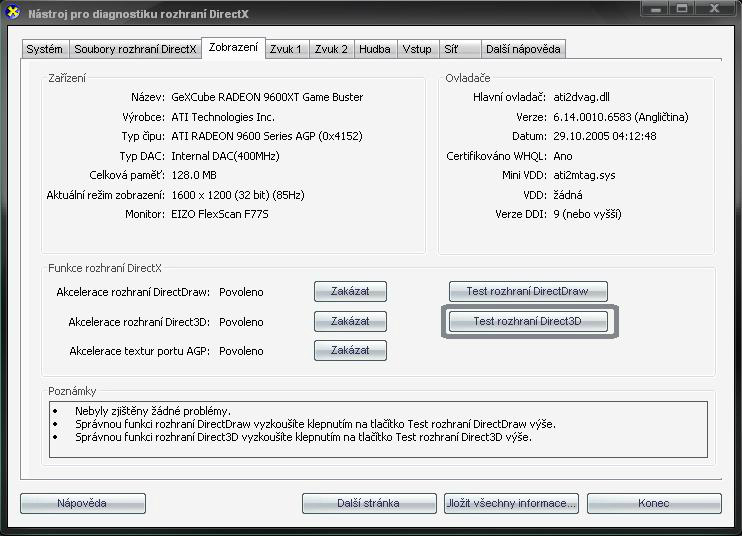Save all information with Uložit všechny informace
Viewport: 742px width, 536px height.
pyautogui.click(x=510, y=503)
